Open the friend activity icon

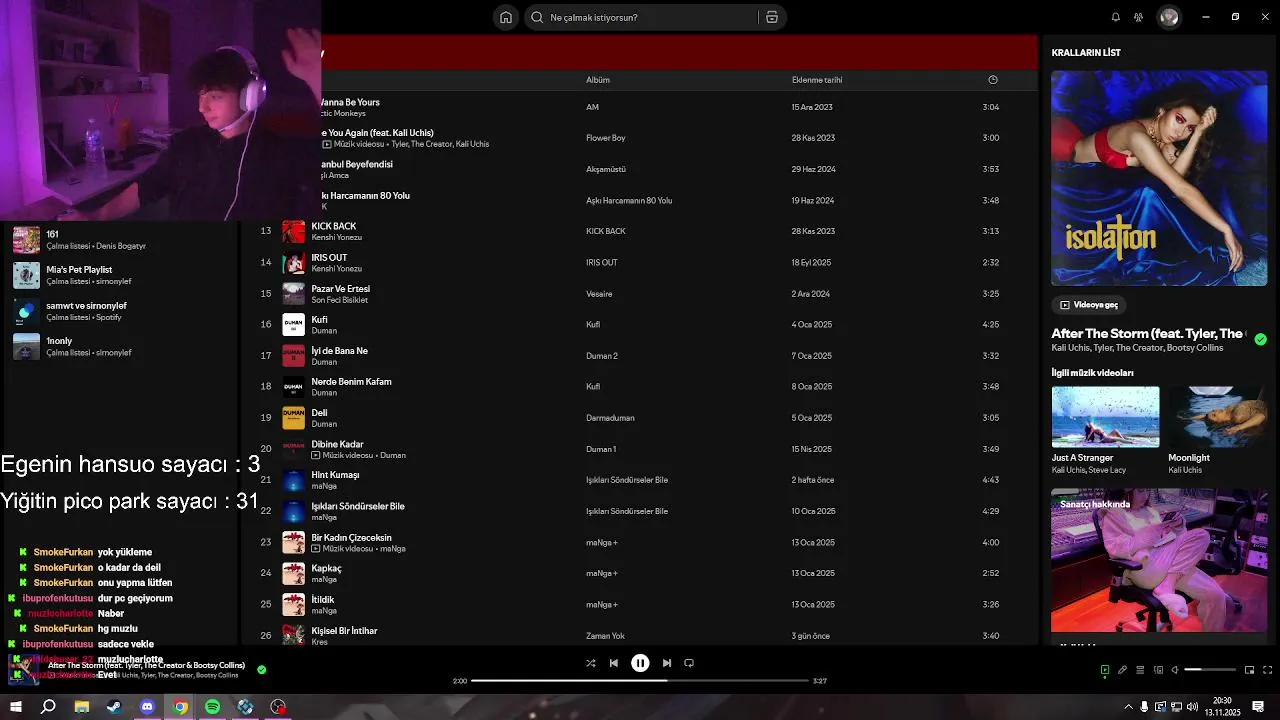pyautogui.click(x=1138, y=17)
